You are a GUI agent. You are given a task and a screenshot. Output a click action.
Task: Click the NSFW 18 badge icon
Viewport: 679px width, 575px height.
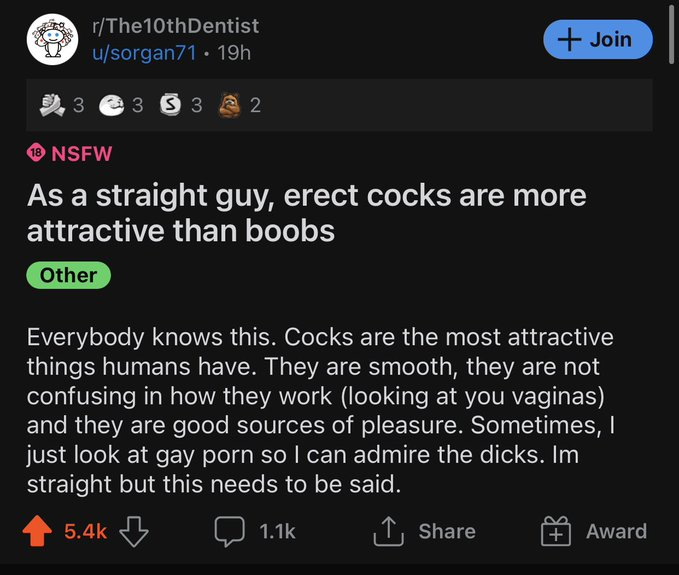tap(36, 153)
